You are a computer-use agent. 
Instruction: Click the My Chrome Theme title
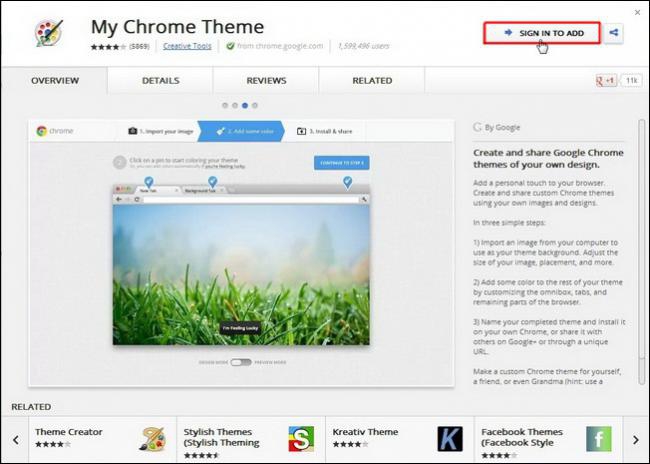(177, 27)
